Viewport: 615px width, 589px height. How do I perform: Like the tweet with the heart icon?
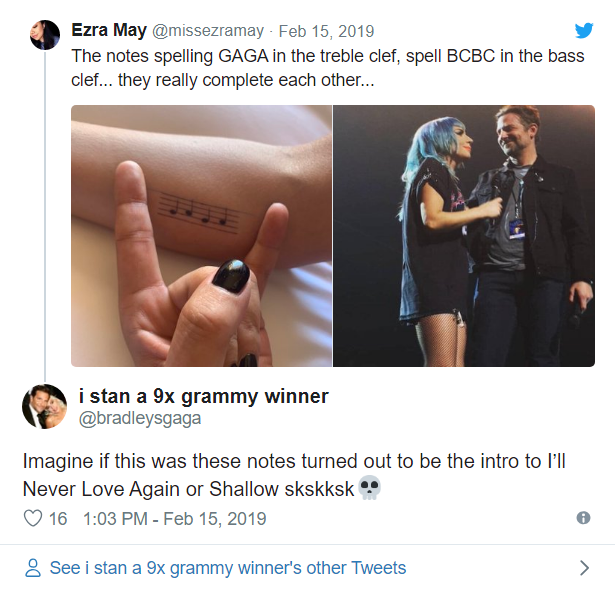pyautogui.click(x=33, y=518)
